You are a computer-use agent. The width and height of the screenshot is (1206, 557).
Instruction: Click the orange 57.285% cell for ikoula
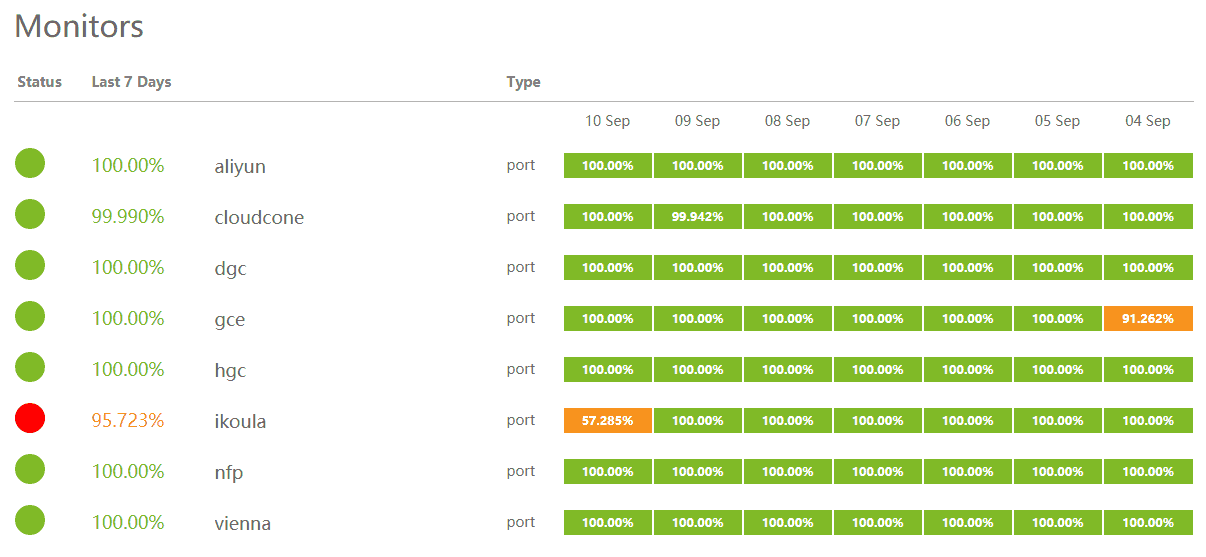(x=608, y=420)
